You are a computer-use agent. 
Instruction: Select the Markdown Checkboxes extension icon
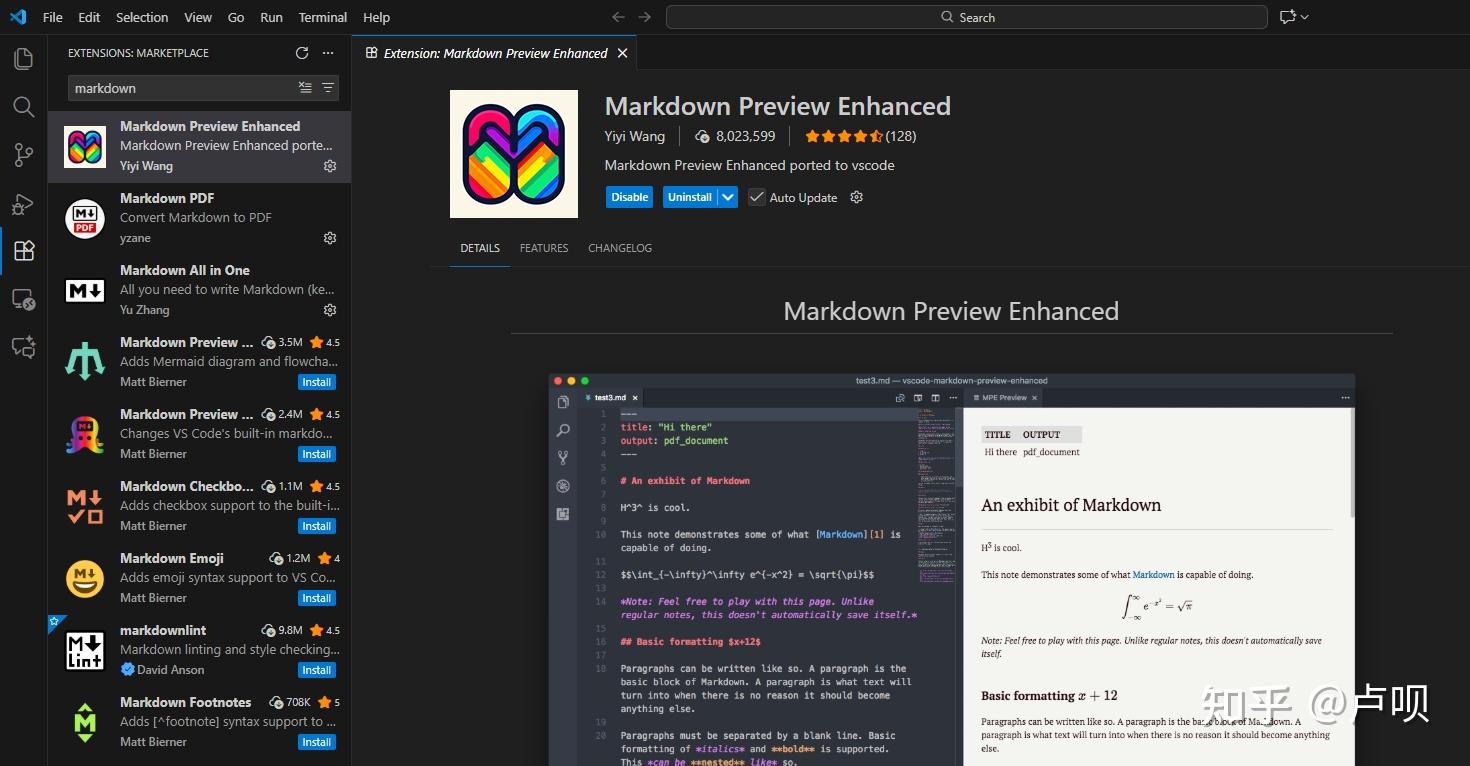[x=85, y=507]
